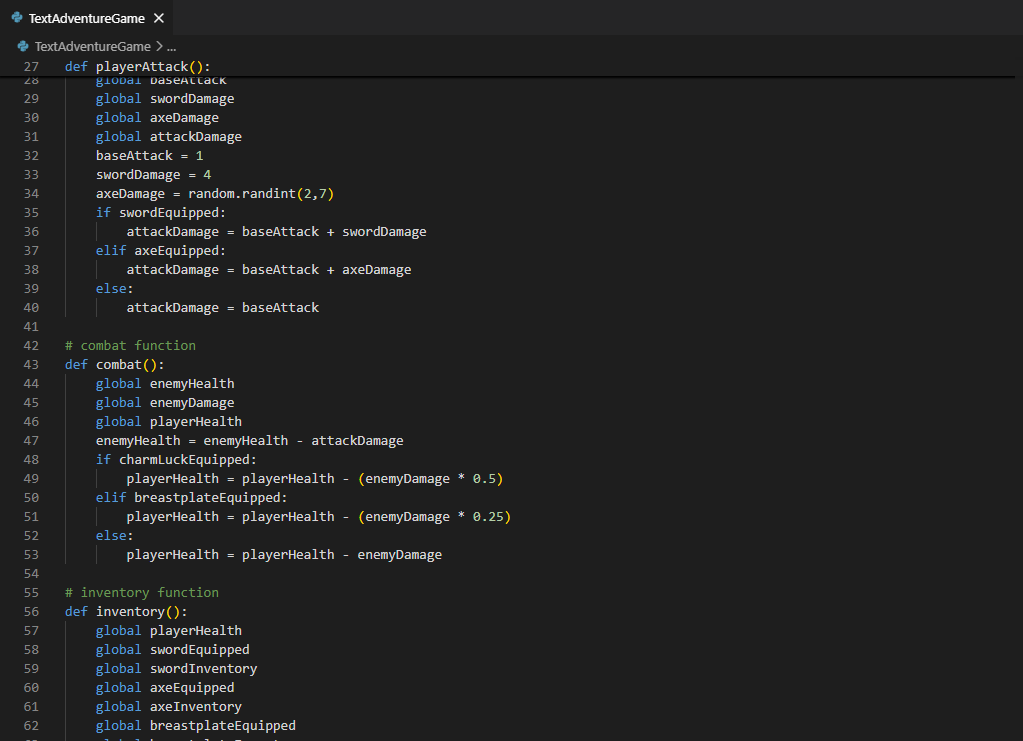This screenshot has height=741, width=1023.
Task: Open the breadcrumb ellipsis symbol list
Action: 172,46
